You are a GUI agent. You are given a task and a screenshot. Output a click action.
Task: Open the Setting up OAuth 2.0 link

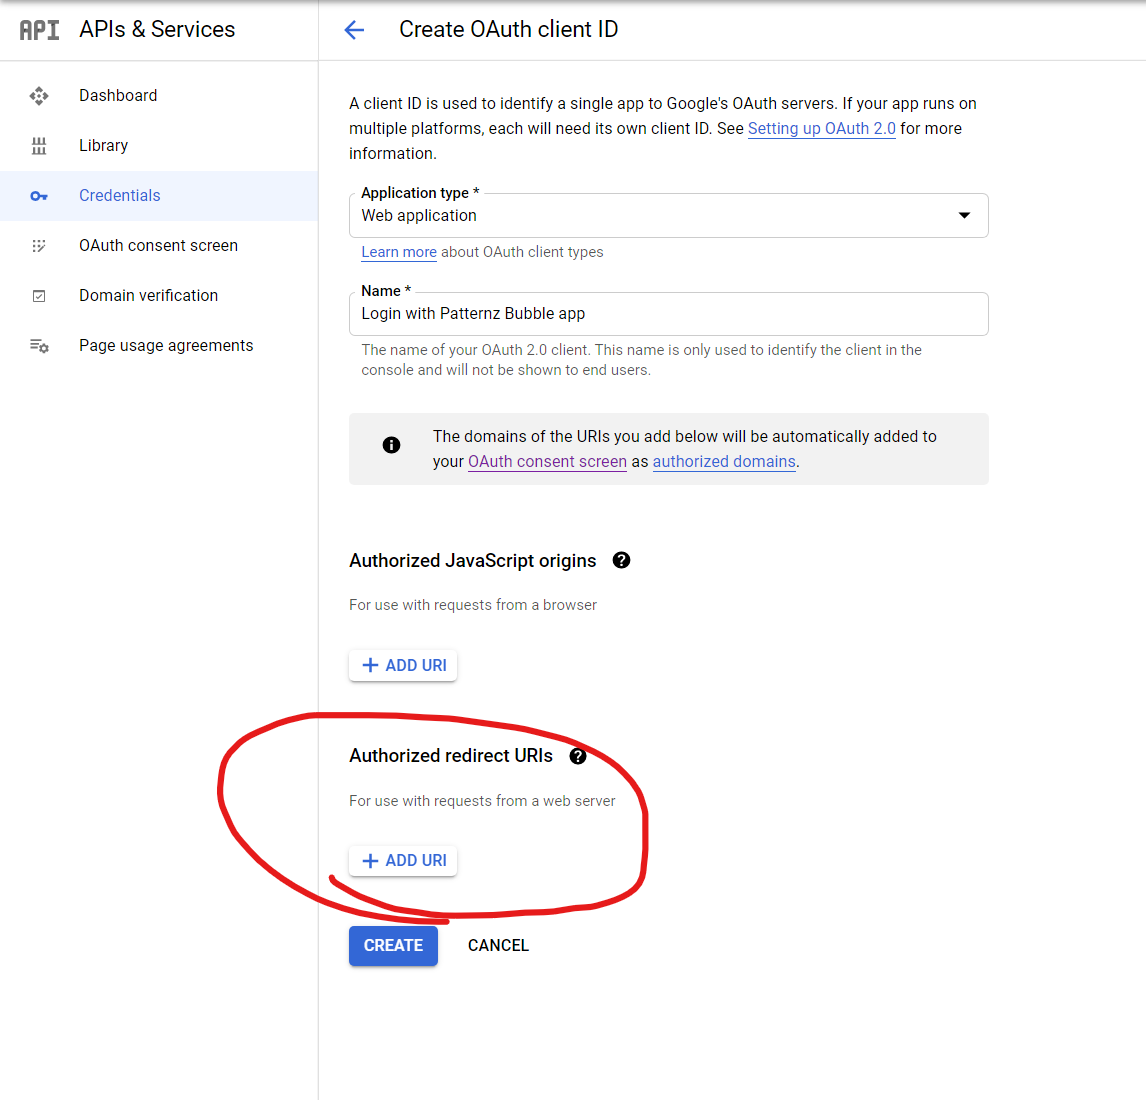click(x=821, y=129)
